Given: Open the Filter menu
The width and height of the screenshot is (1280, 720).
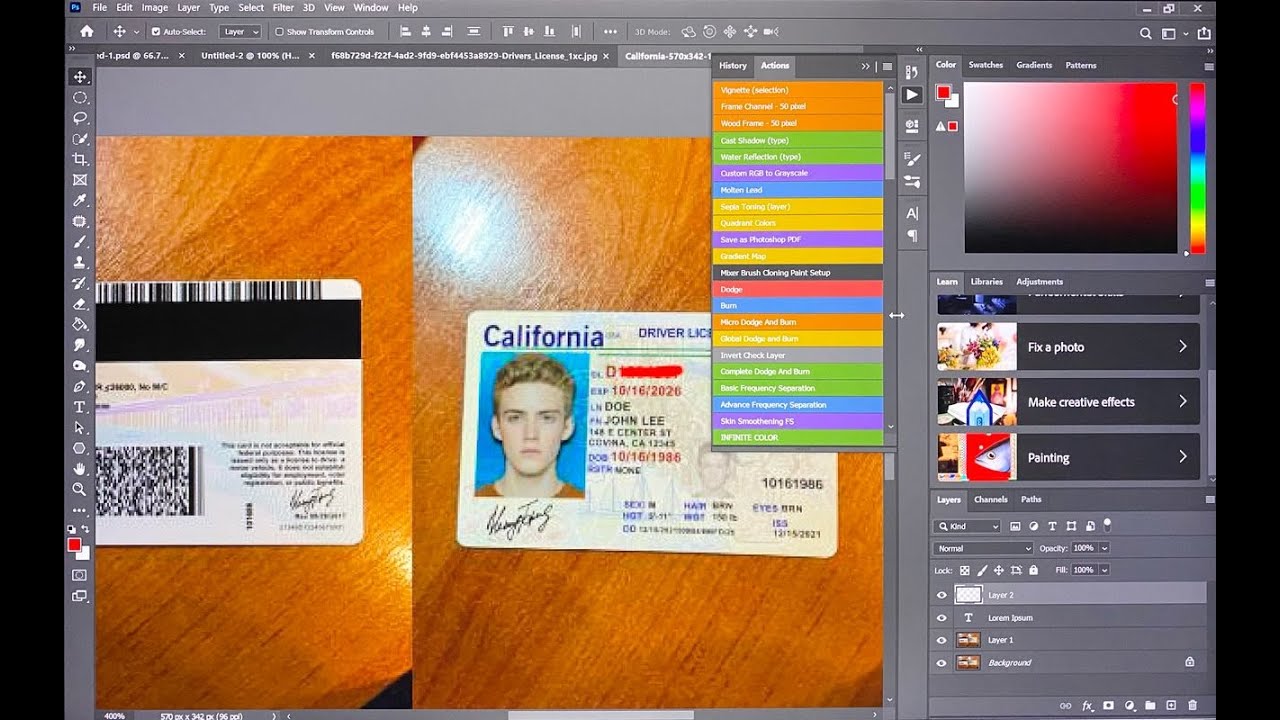Looking at the screenshot, I should (283, 7).
